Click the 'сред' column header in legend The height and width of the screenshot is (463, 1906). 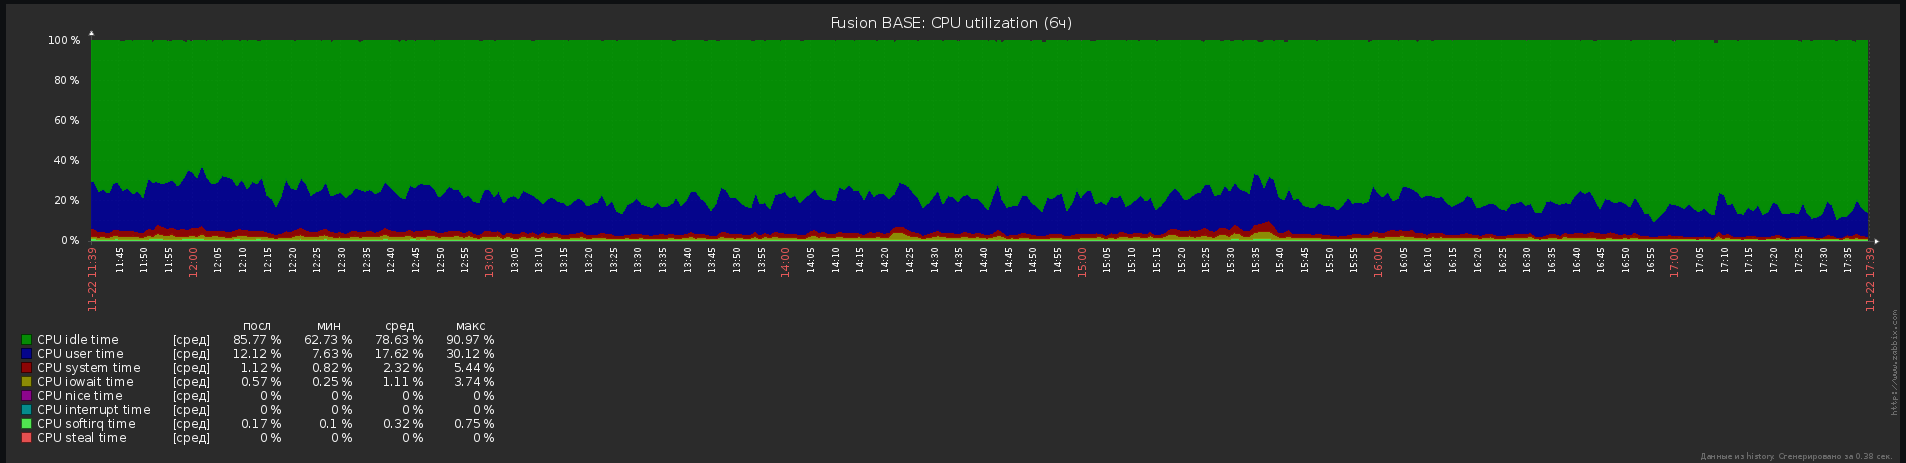pos(399,326)
